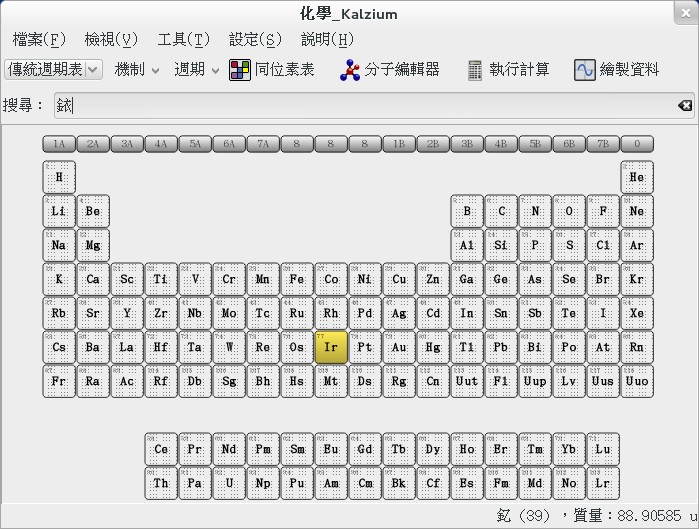
Task: Open the 檔案(F) menu
Action: [39, 40]
